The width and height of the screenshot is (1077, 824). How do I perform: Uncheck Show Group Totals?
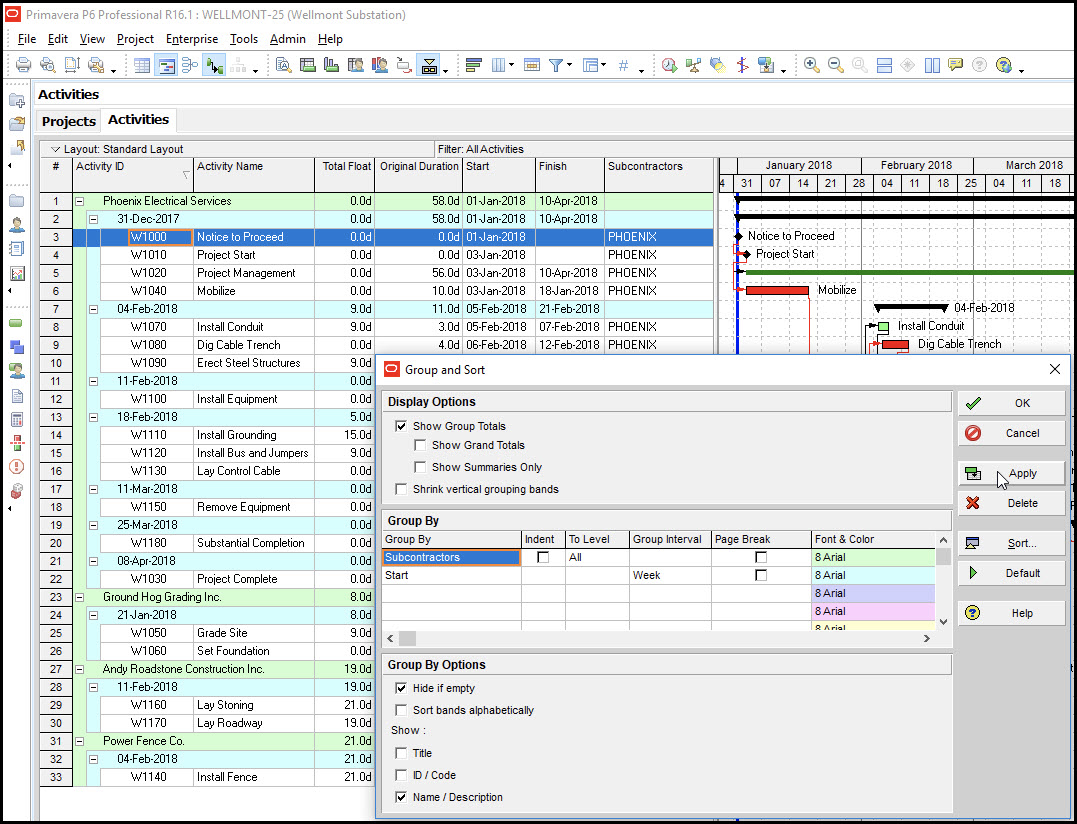pyautogui.click(x=401, y=426)
